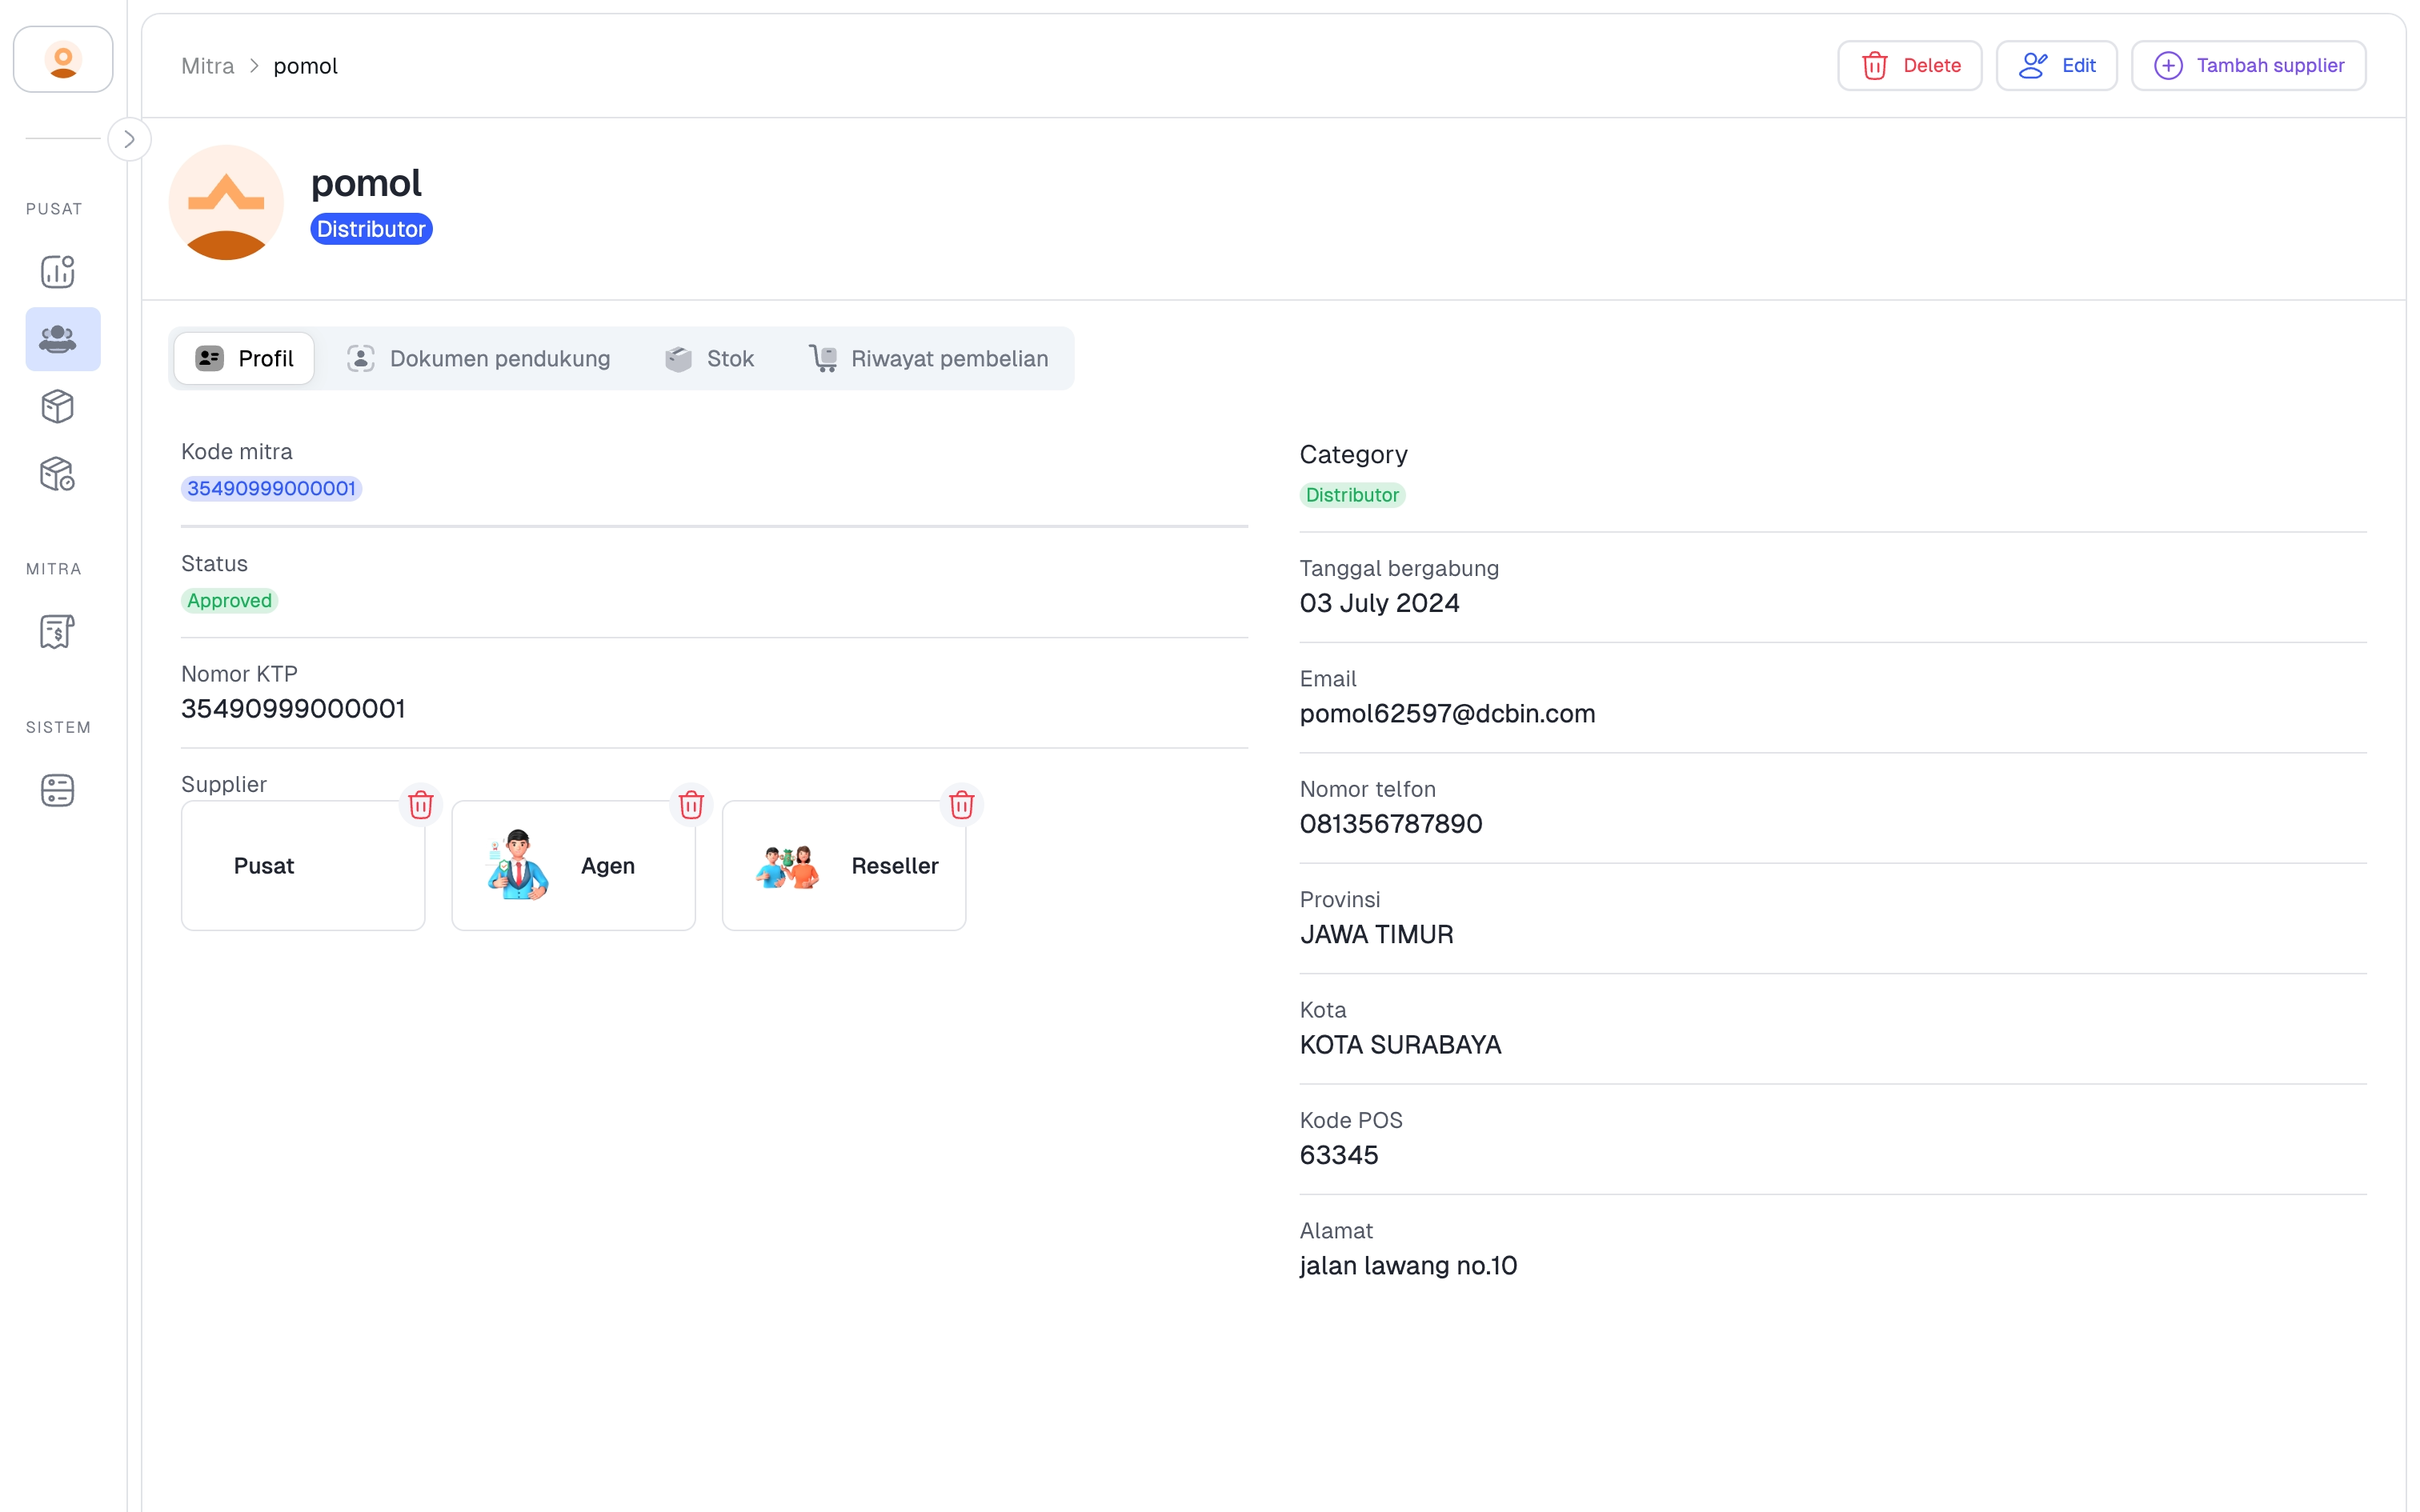Click the Mitra breadcrumb link
The image size is (2420, 1512).
point(207,66)
